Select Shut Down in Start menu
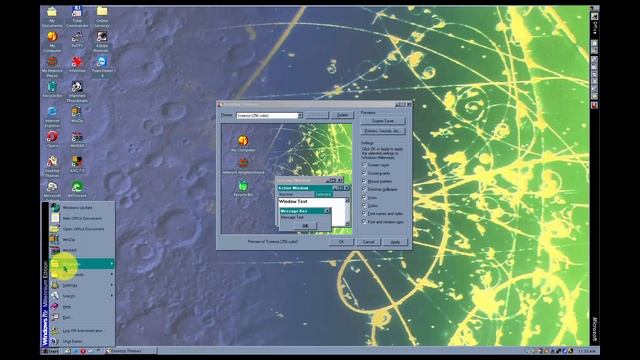This screenshot has height=360, width=640. 82,341
